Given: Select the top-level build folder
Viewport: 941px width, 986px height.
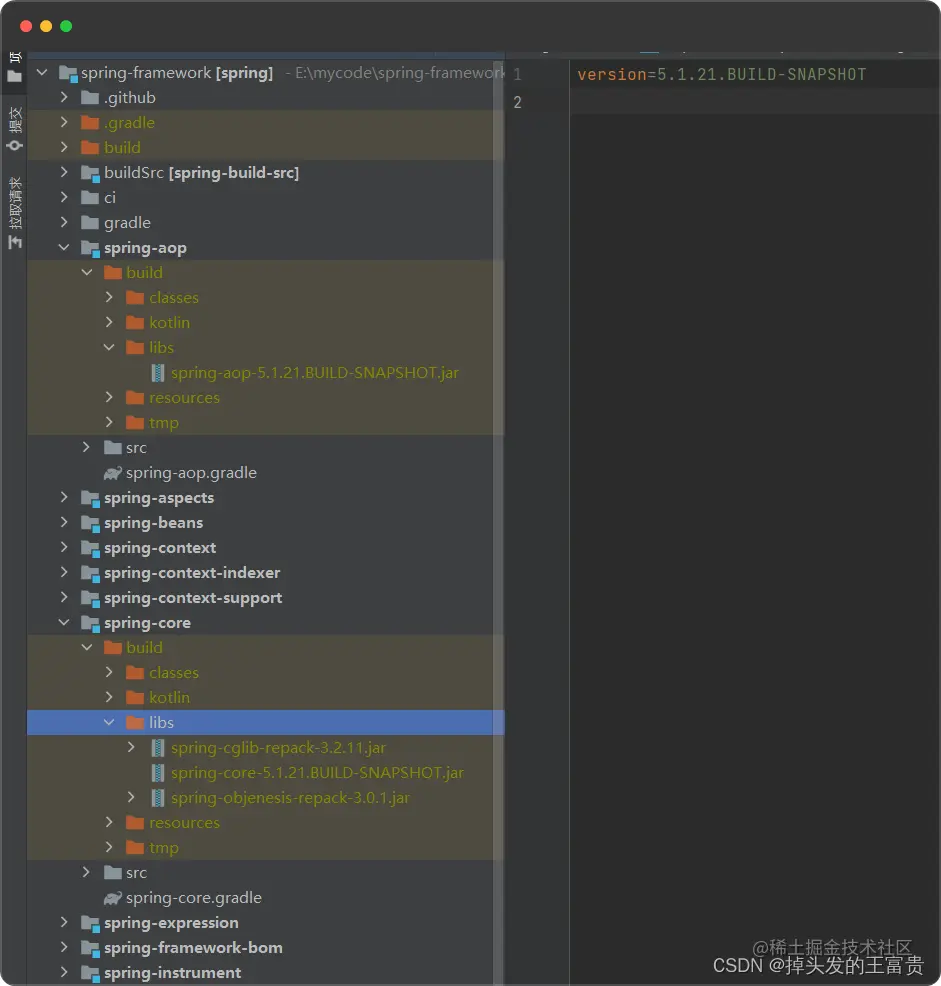Looking at the screenshot, I should pyautogui.click(x=122, y=148).
